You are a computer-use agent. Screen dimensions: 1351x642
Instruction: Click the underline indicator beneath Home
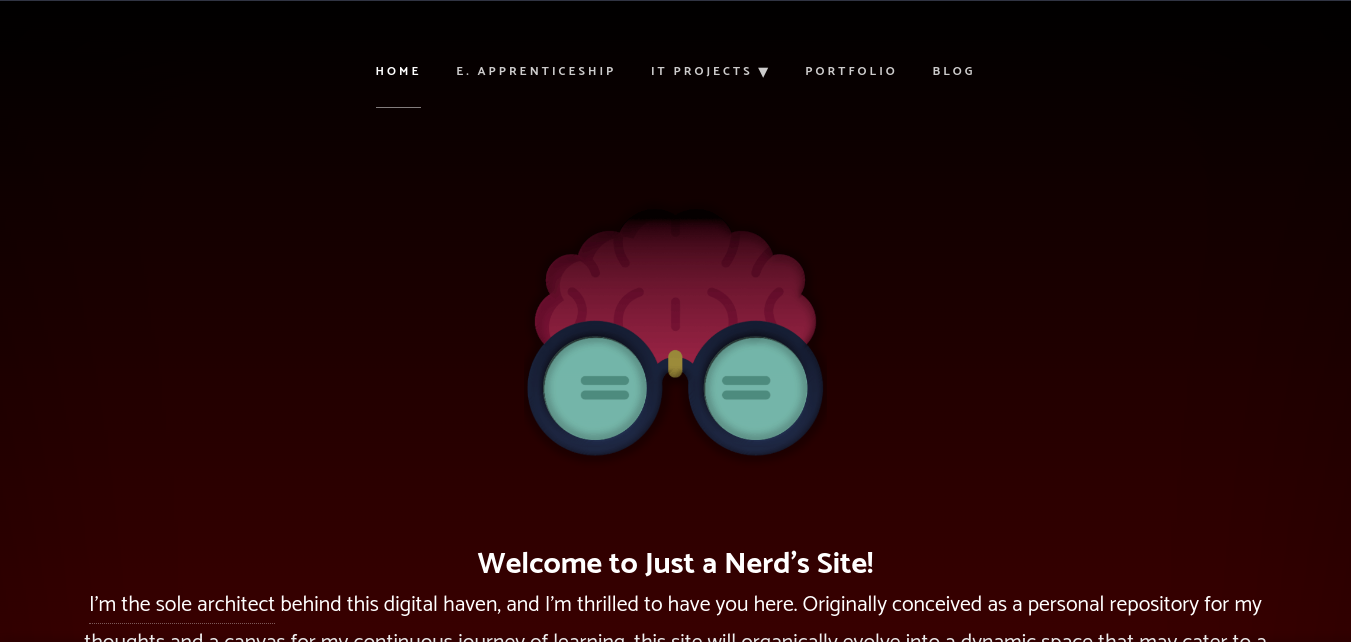pos(398,107)
